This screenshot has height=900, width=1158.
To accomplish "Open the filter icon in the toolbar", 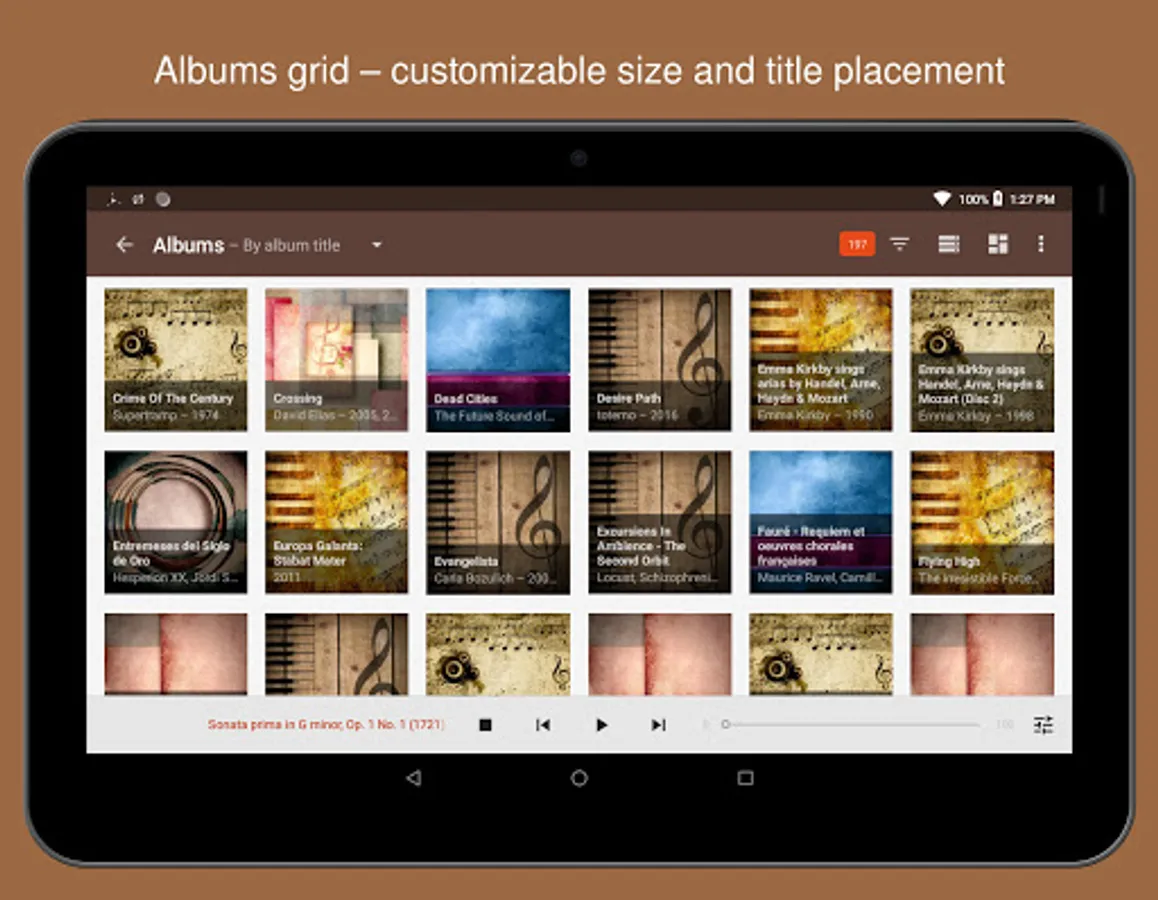I will click(899, 244).
